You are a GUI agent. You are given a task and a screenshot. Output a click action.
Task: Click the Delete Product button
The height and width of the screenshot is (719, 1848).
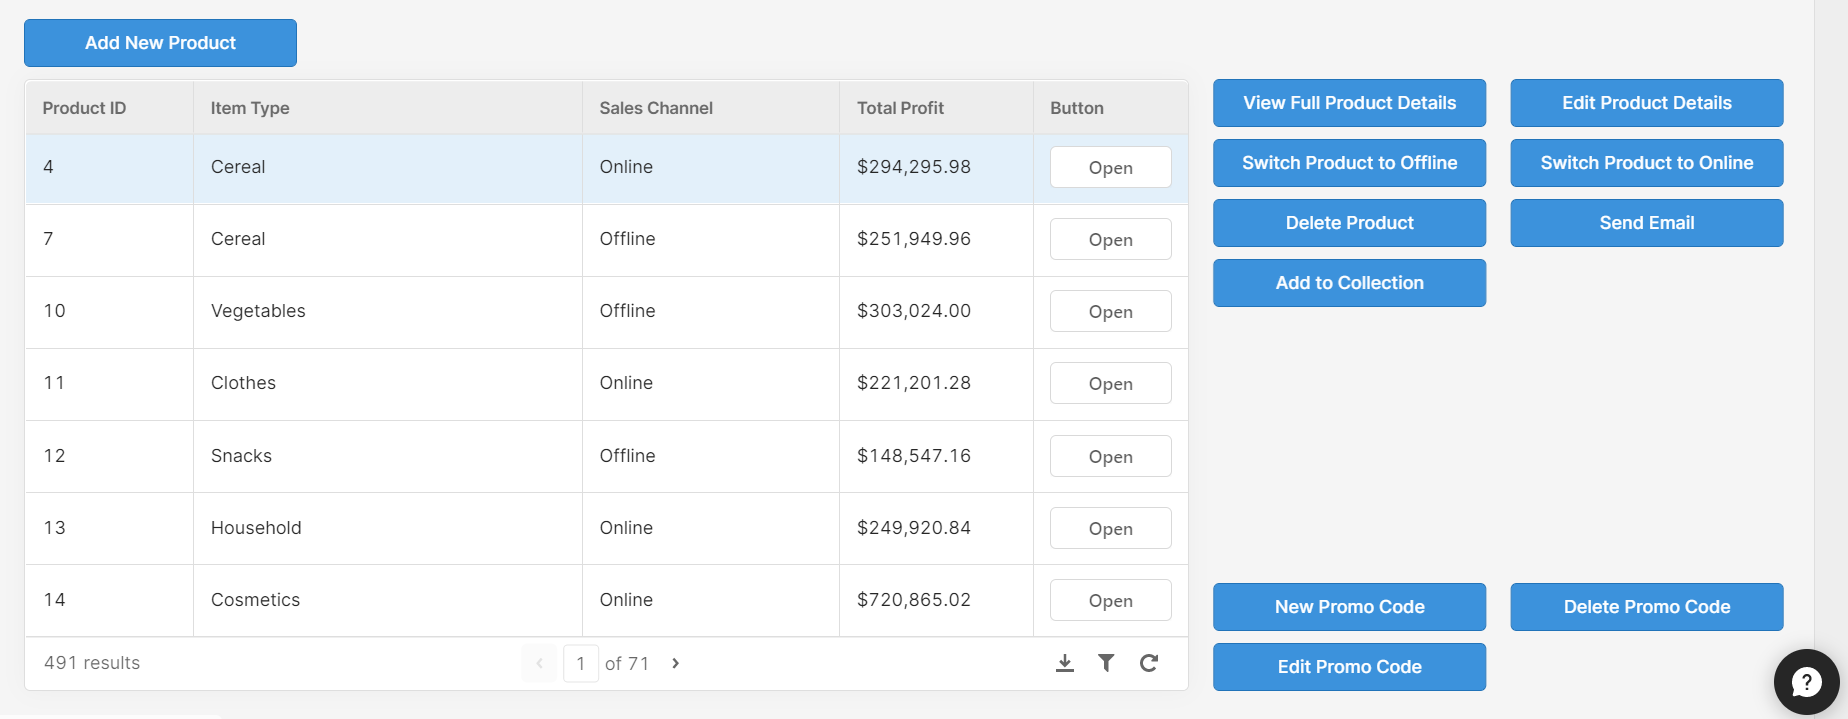[x=1349, y=223]
